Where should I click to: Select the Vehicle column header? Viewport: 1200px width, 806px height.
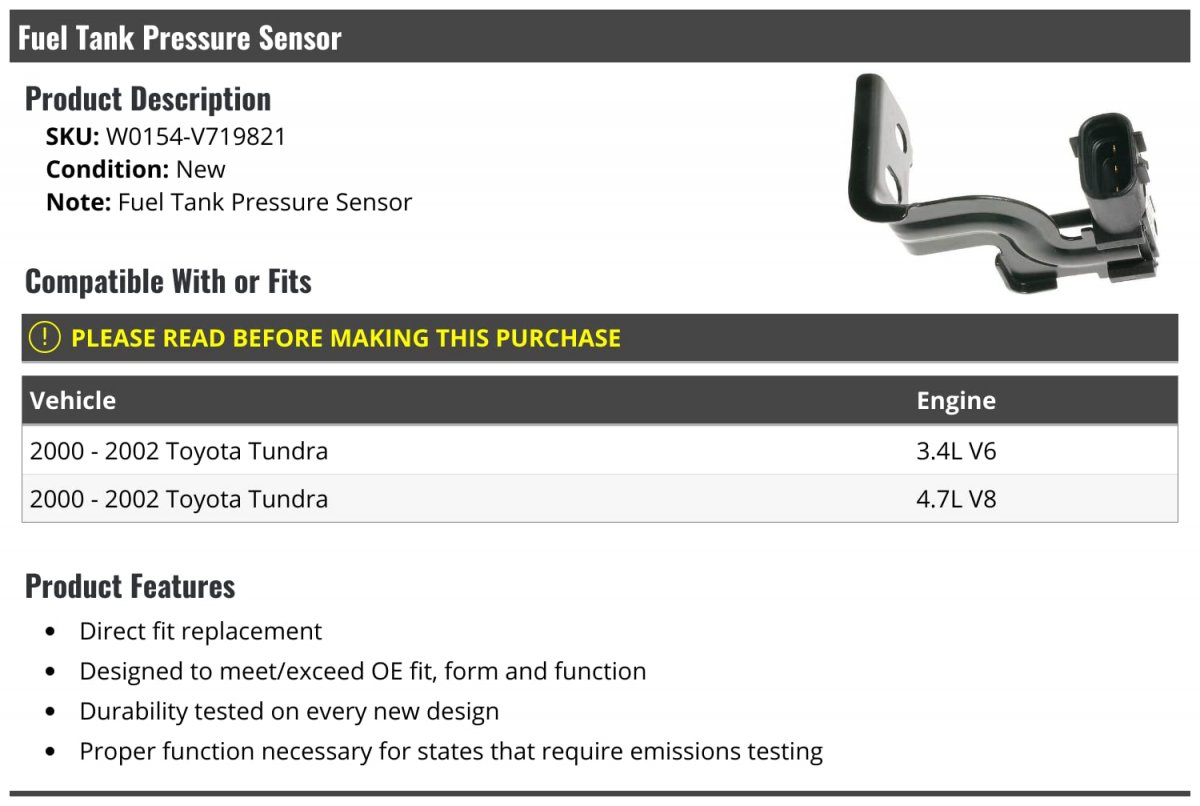click(73, 400)
